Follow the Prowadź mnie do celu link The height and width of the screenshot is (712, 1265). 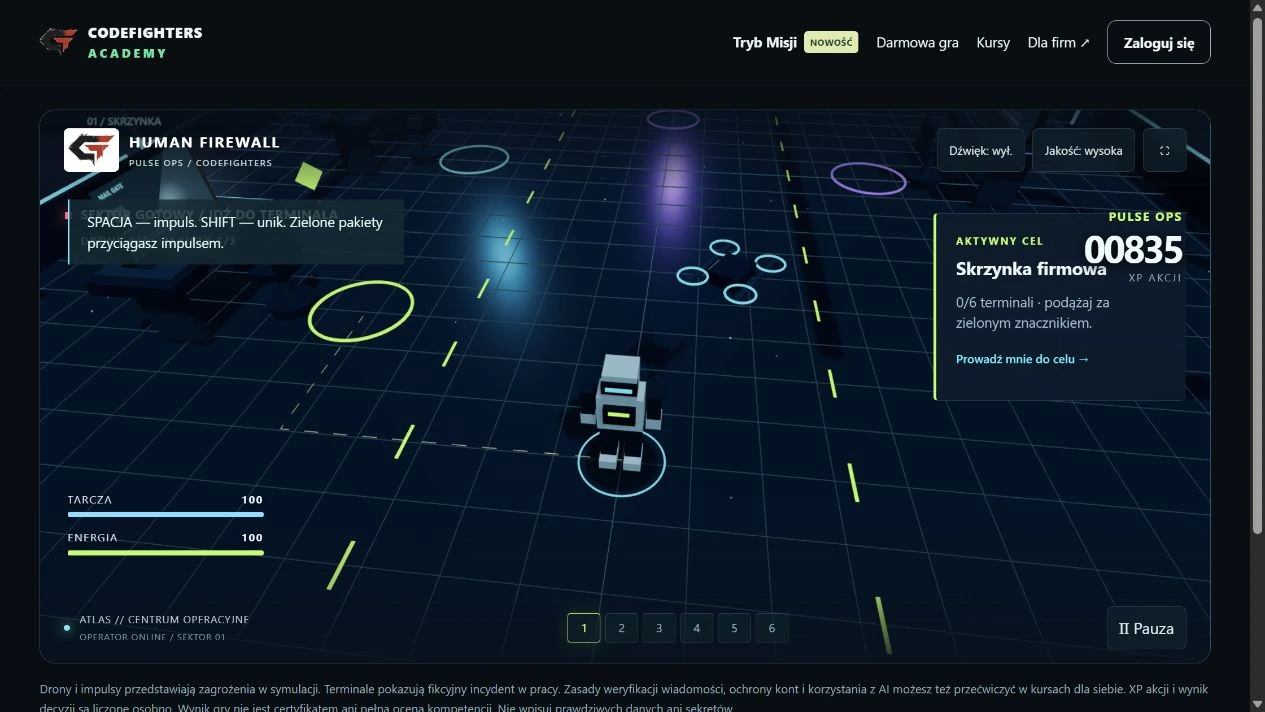point(1022,359)
